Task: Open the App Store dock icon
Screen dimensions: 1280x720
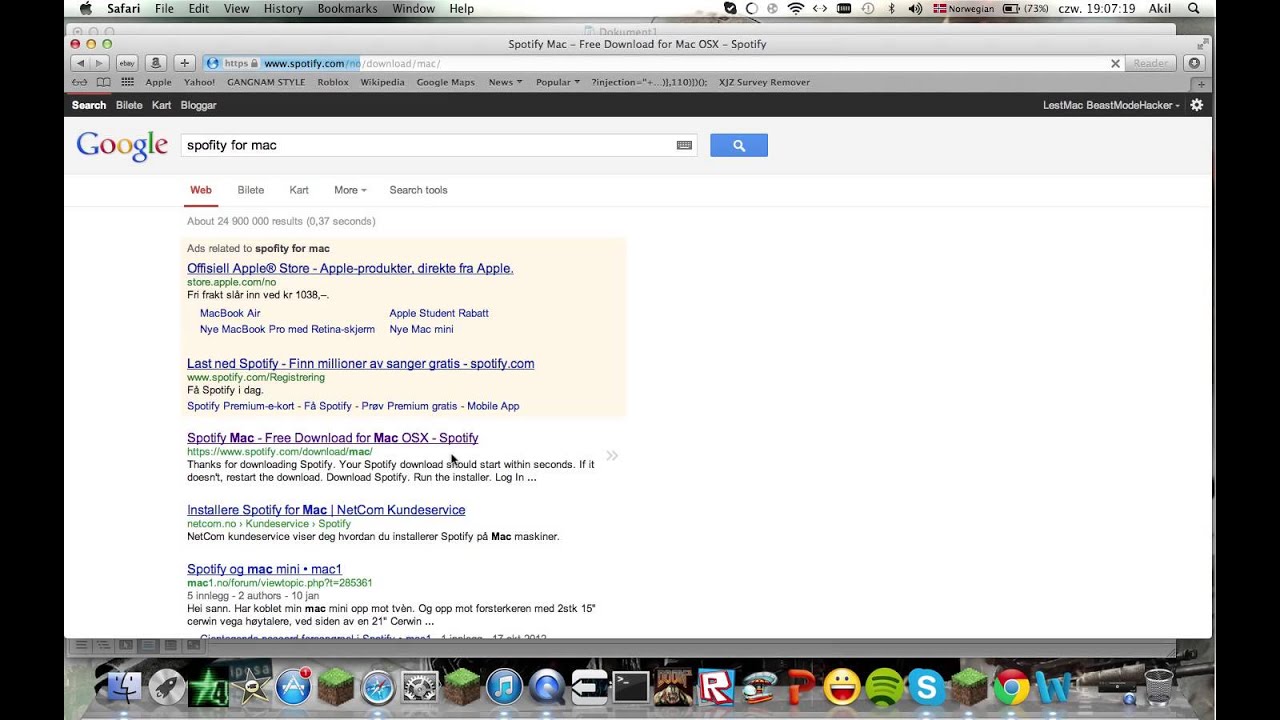Action: [294, 687]
